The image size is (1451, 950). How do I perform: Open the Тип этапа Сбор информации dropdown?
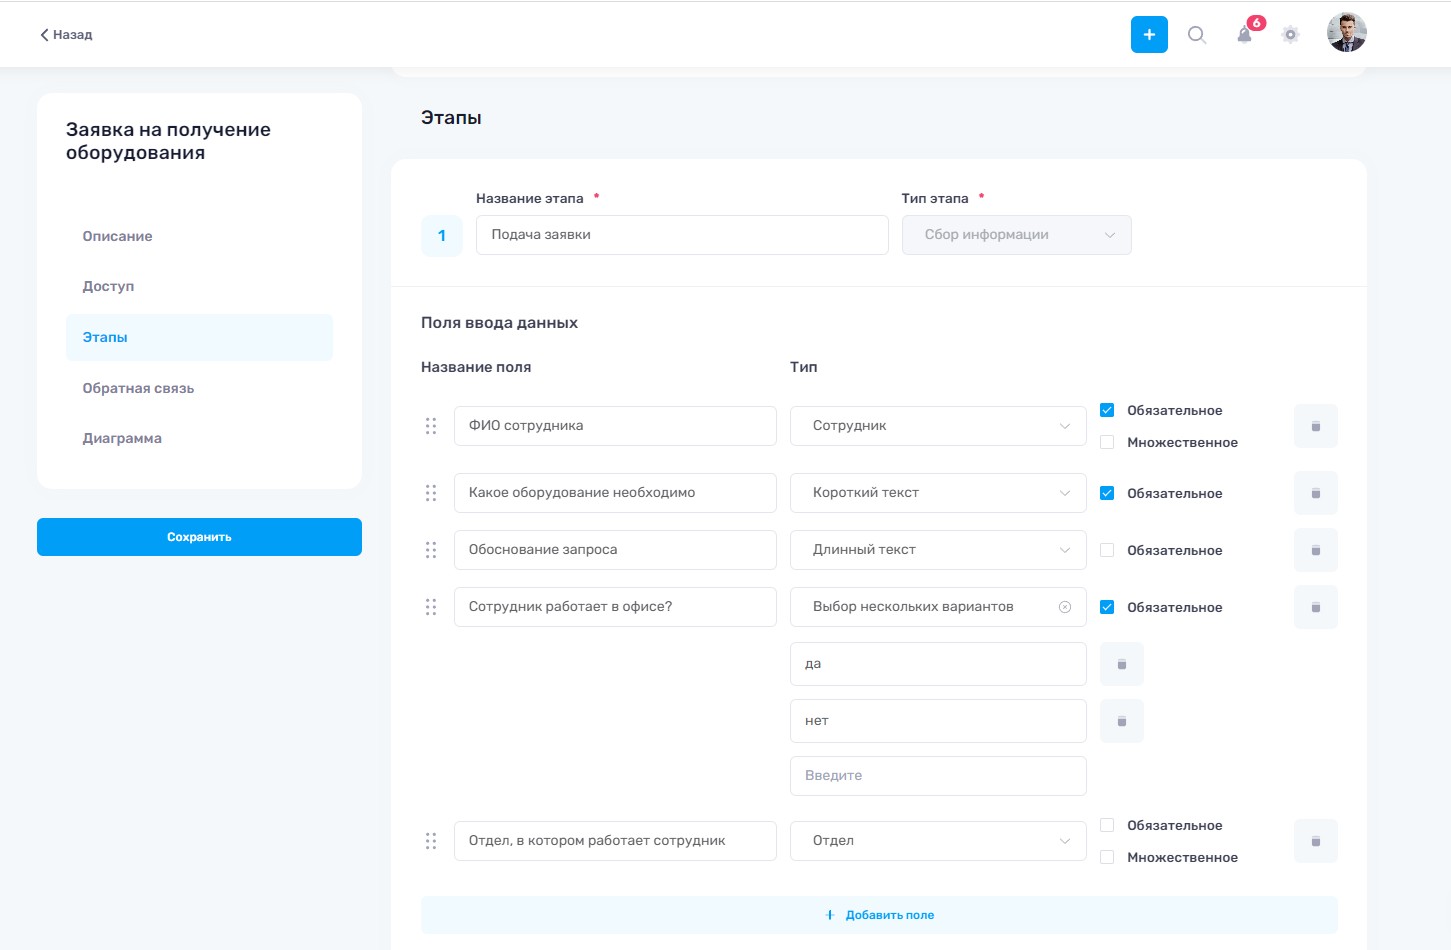click(x=1017, y=235)
